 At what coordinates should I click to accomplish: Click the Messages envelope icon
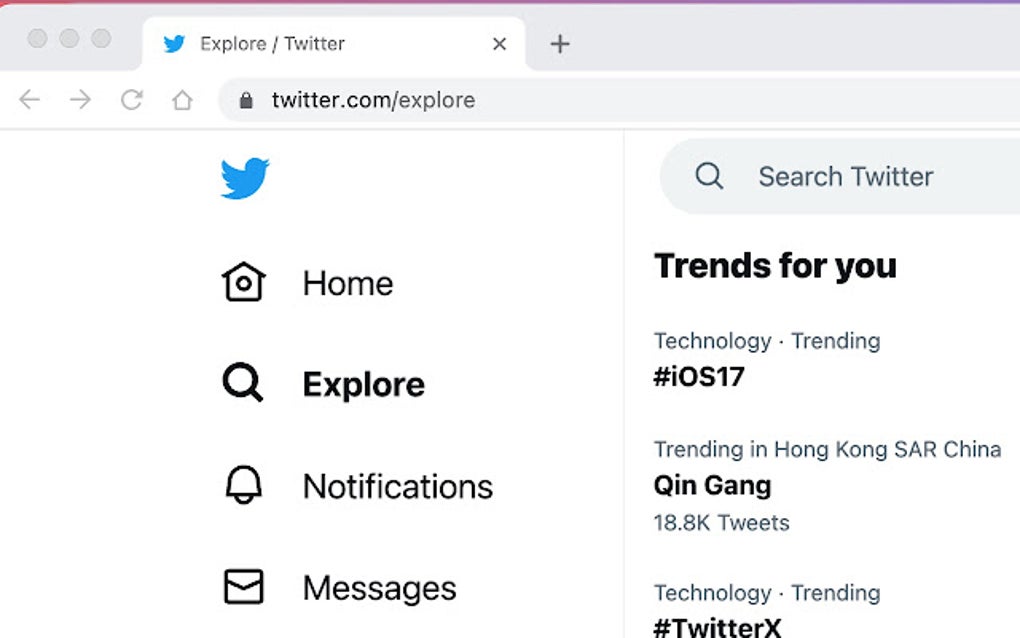pyautogui.click(x=243, y=587)
